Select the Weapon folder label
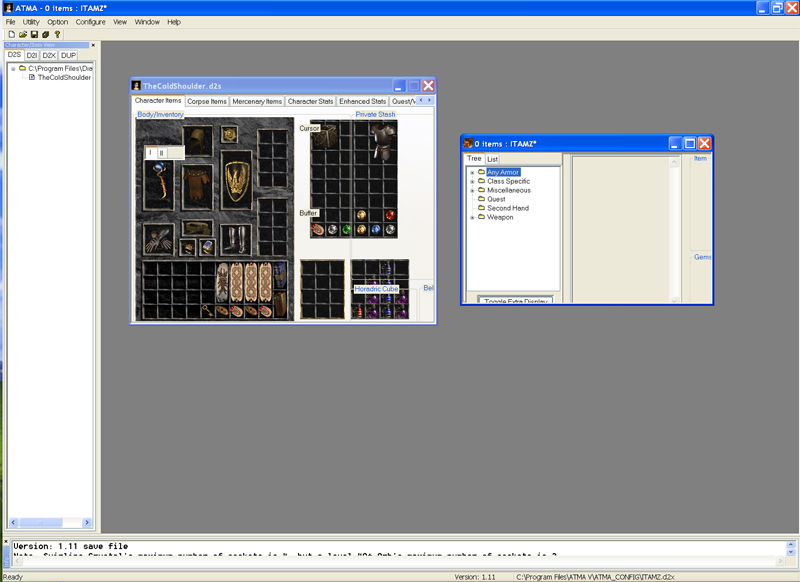This screenshot has height=582, width=800. pyautogui.click(x=500, y=218)
